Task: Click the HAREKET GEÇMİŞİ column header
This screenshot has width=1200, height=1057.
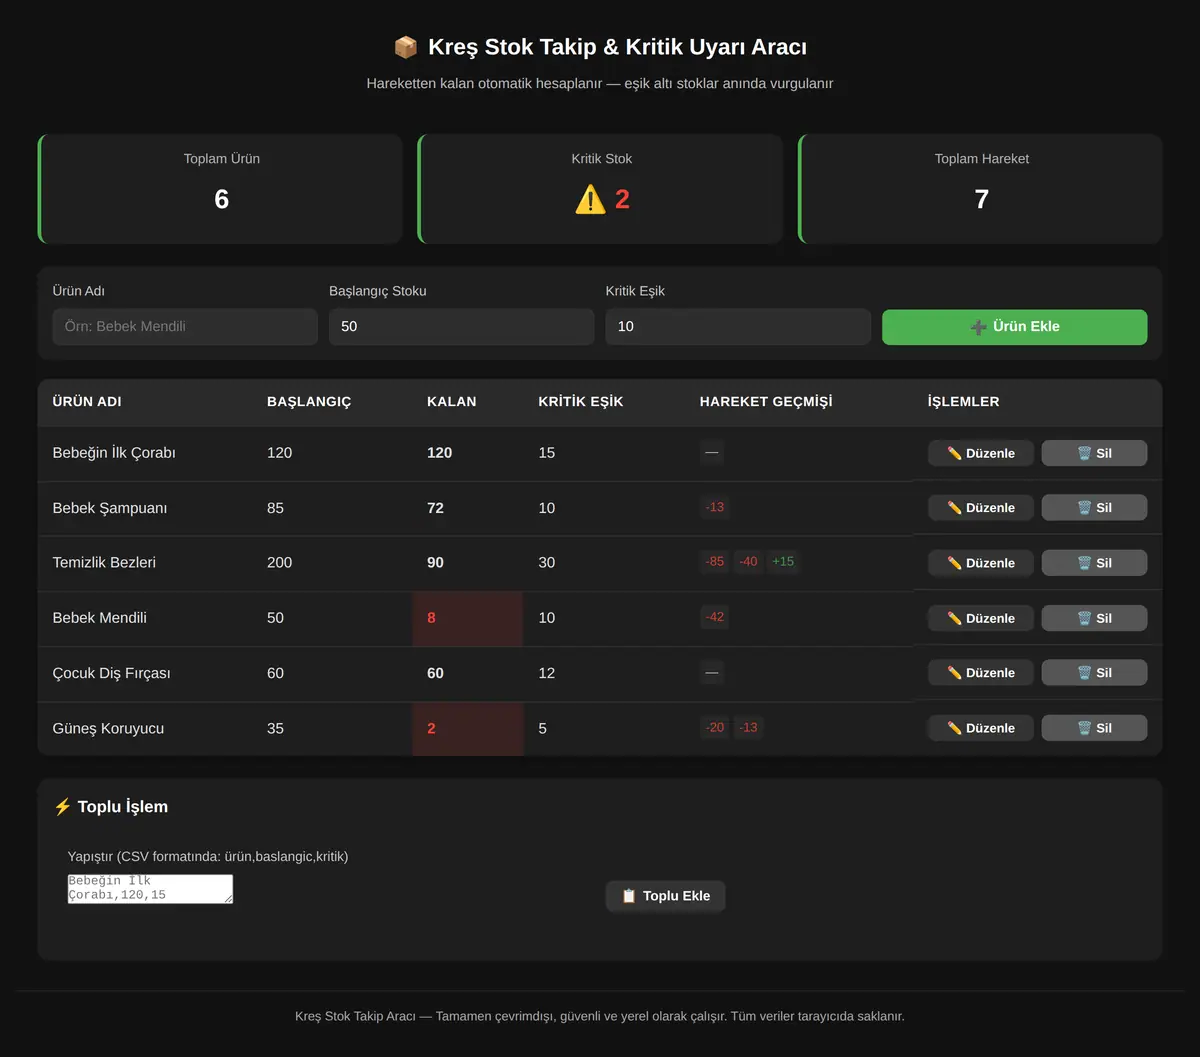Action: pos(766,402)
